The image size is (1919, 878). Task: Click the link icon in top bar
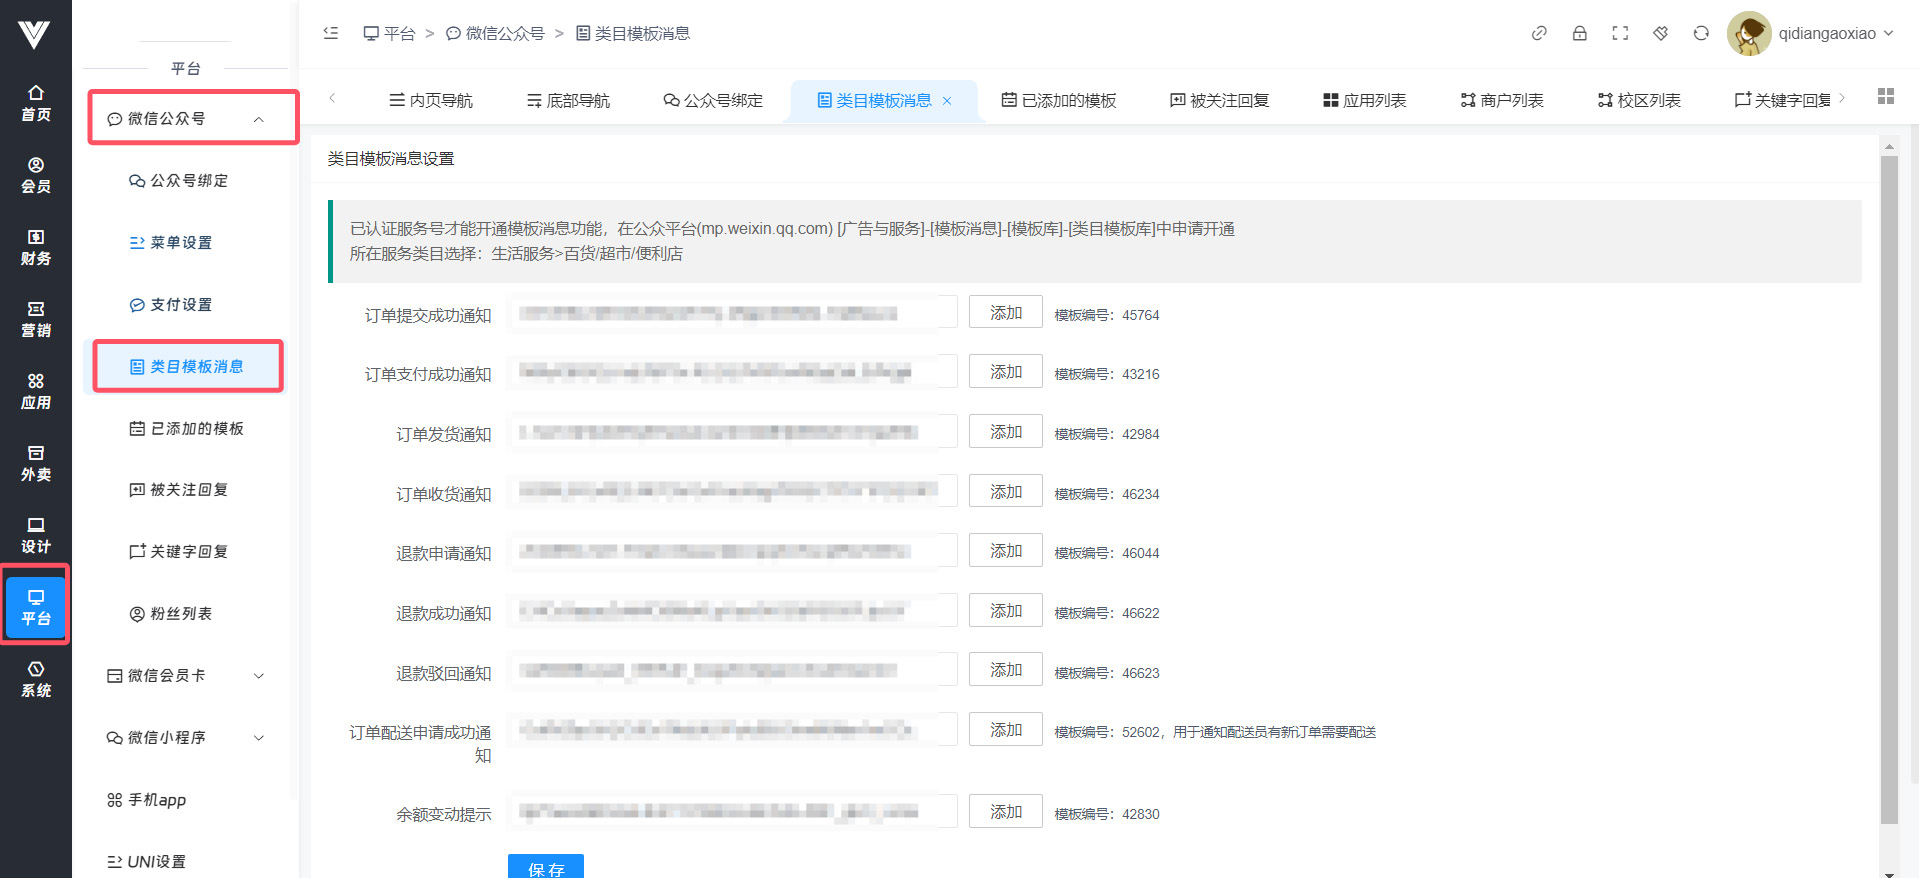tap(1539, 33)
